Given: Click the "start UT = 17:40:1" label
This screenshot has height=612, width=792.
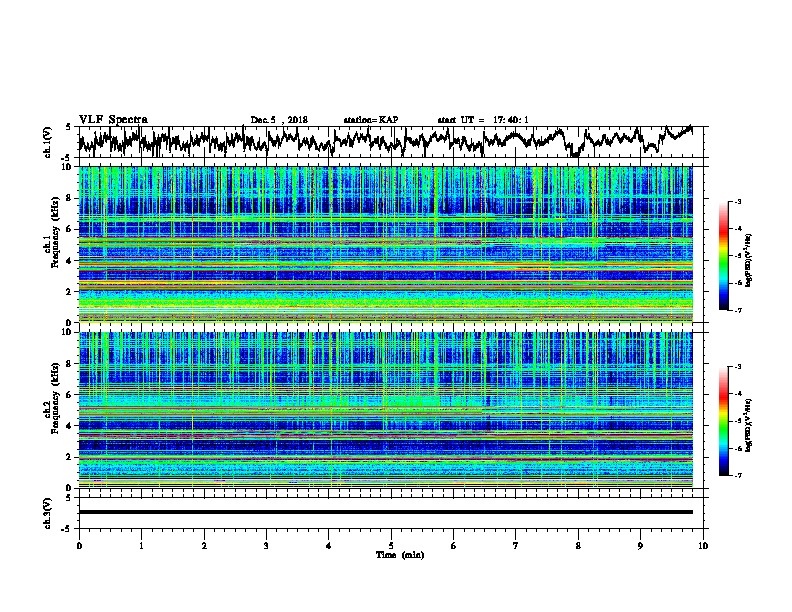Looking at the screenshot, I should pyautogui.click(x=483, y=120).
